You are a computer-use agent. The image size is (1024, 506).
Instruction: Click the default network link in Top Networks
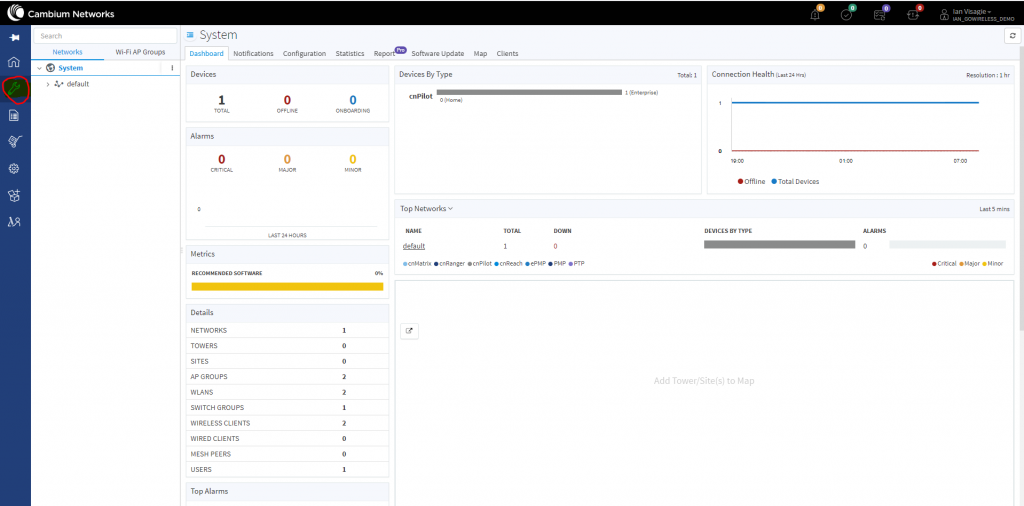click(x=414, y=246)
